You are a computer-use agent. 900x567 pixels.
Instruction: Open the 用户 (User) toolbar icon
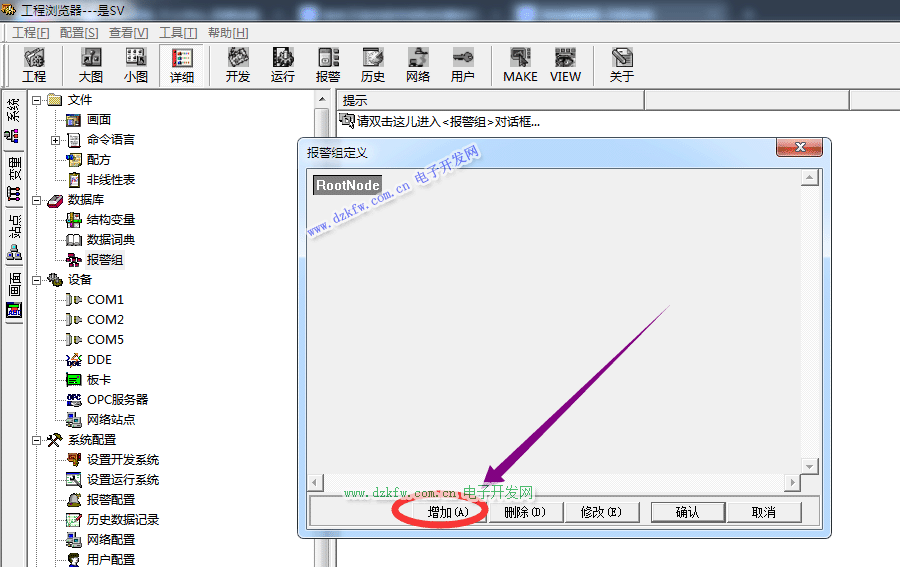coord(463,65)
